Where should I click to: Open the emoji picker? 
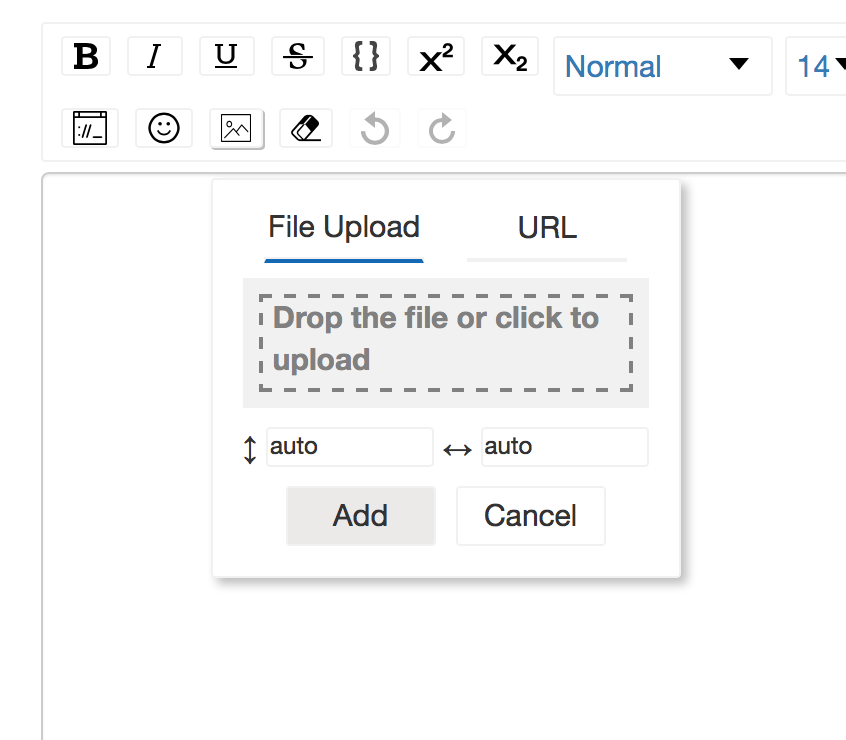click(x=163, y=128)
